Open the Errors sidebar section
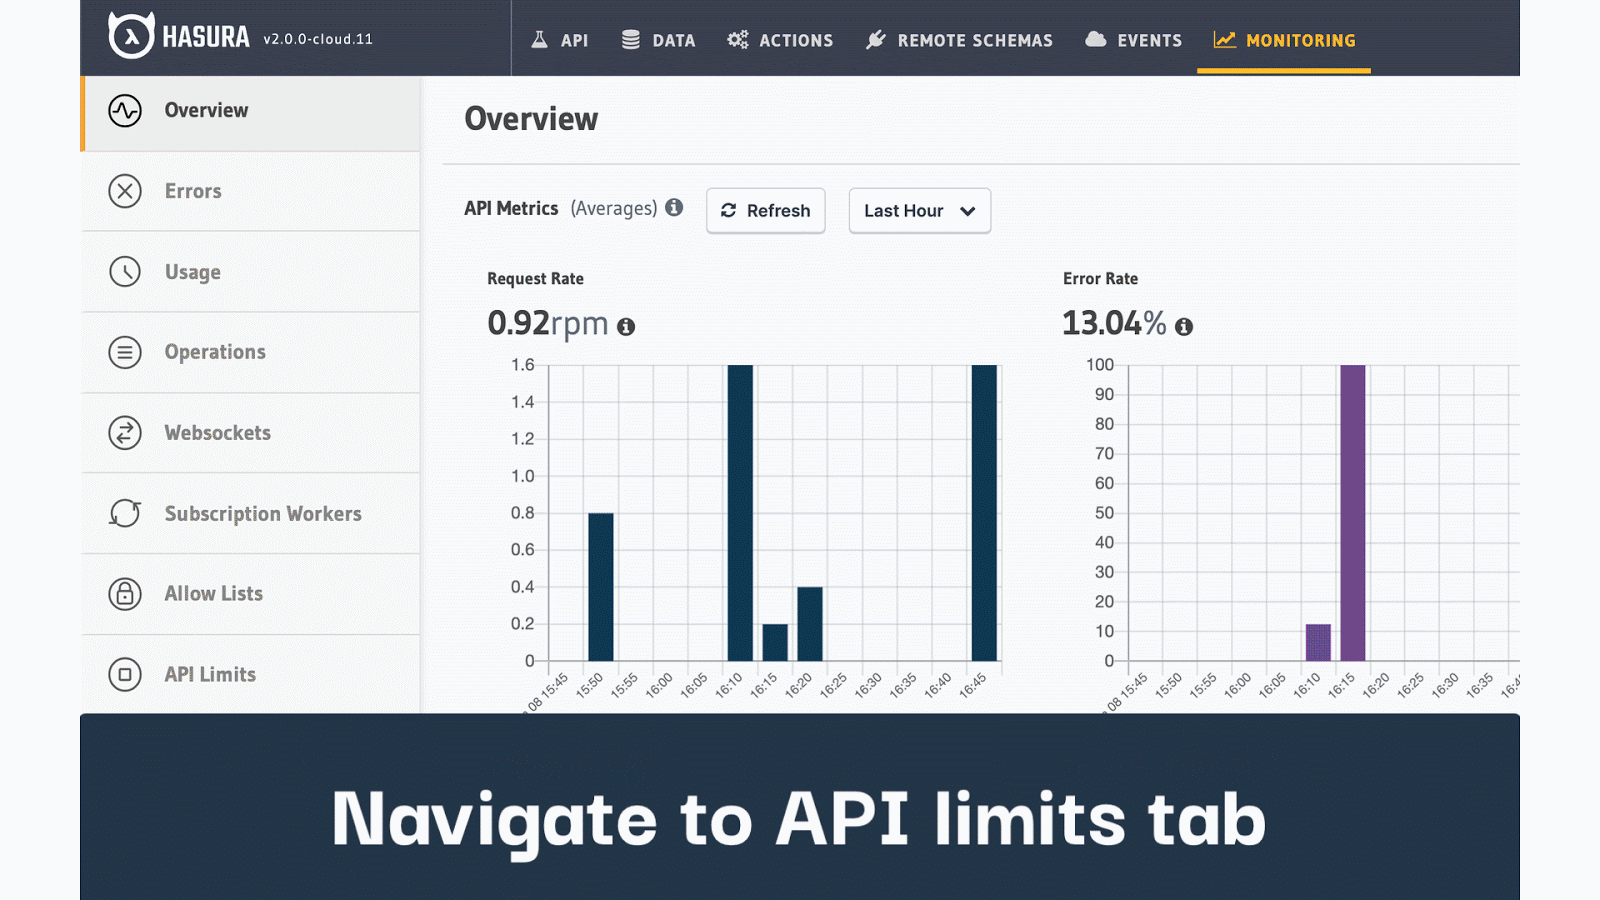 (x=250, y=192)
